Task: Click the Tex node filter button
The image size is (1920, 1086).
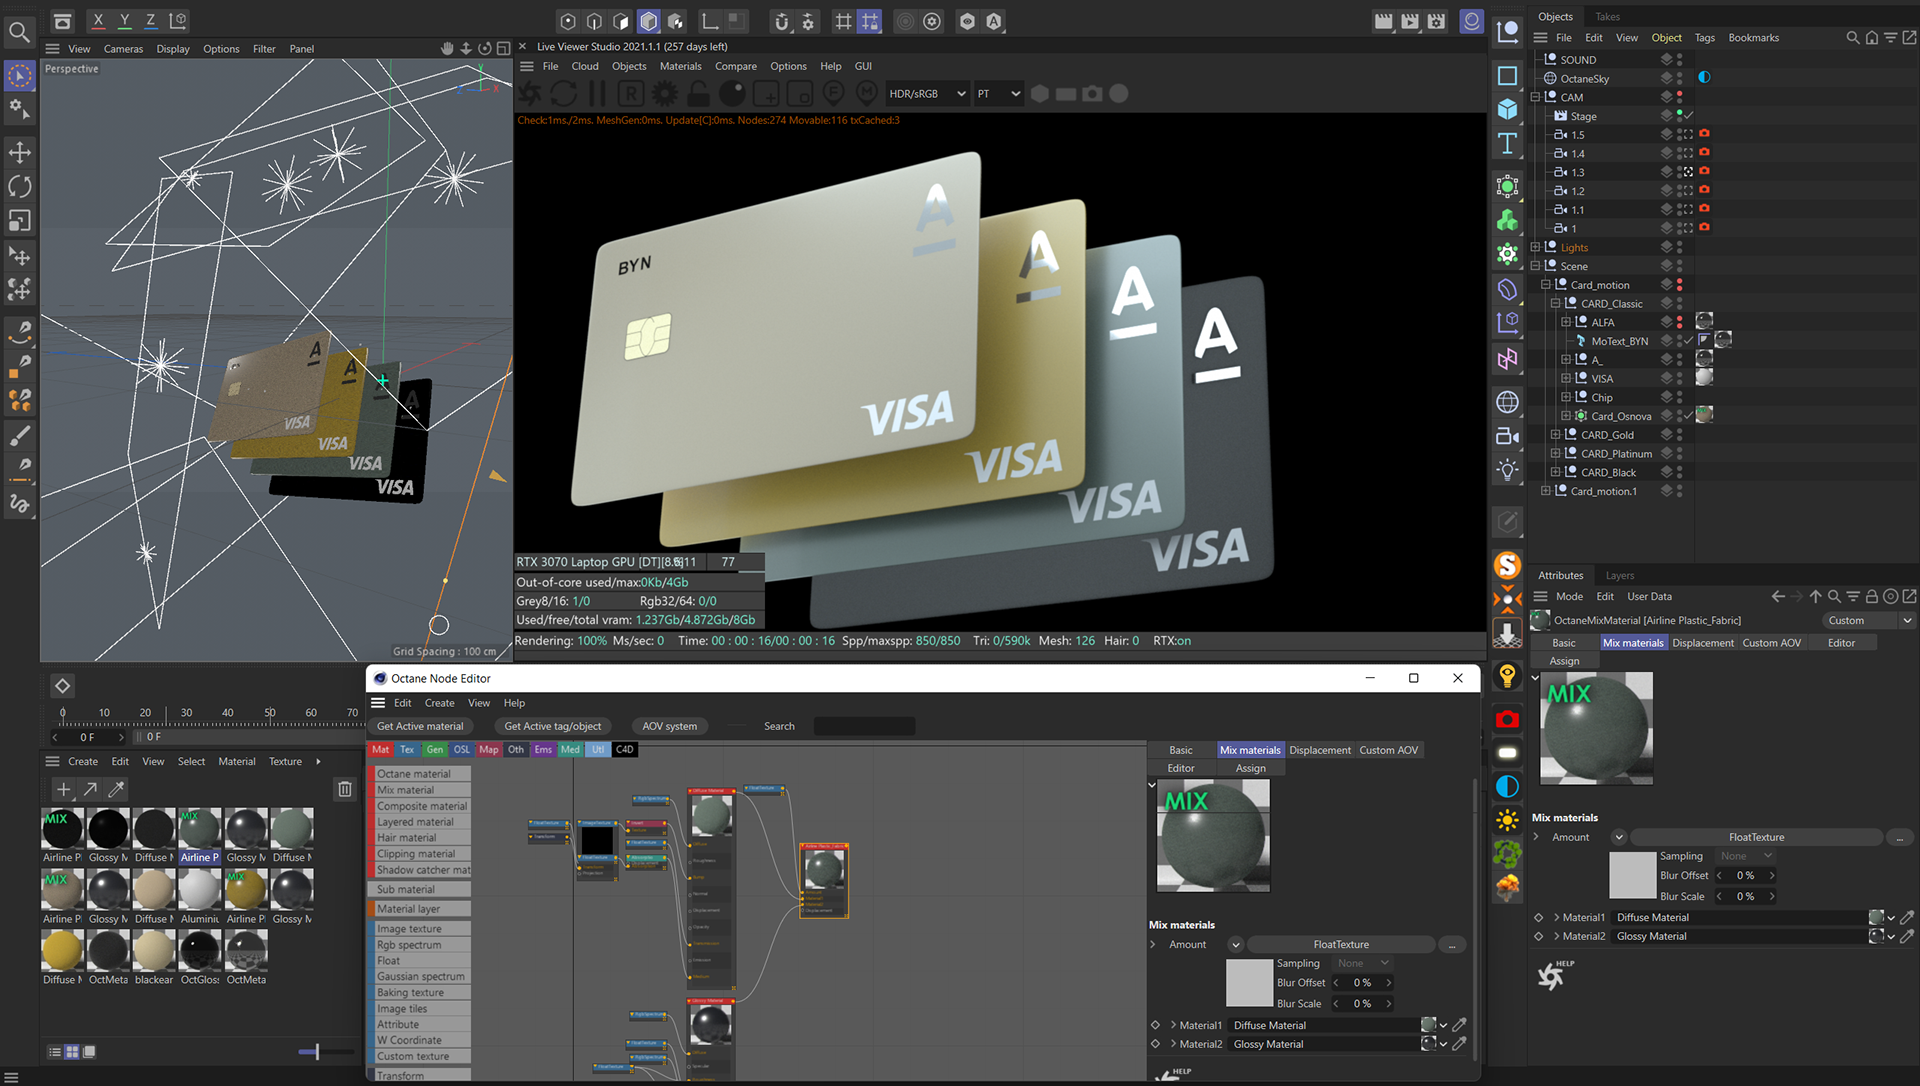Action: tap(407, 749)
